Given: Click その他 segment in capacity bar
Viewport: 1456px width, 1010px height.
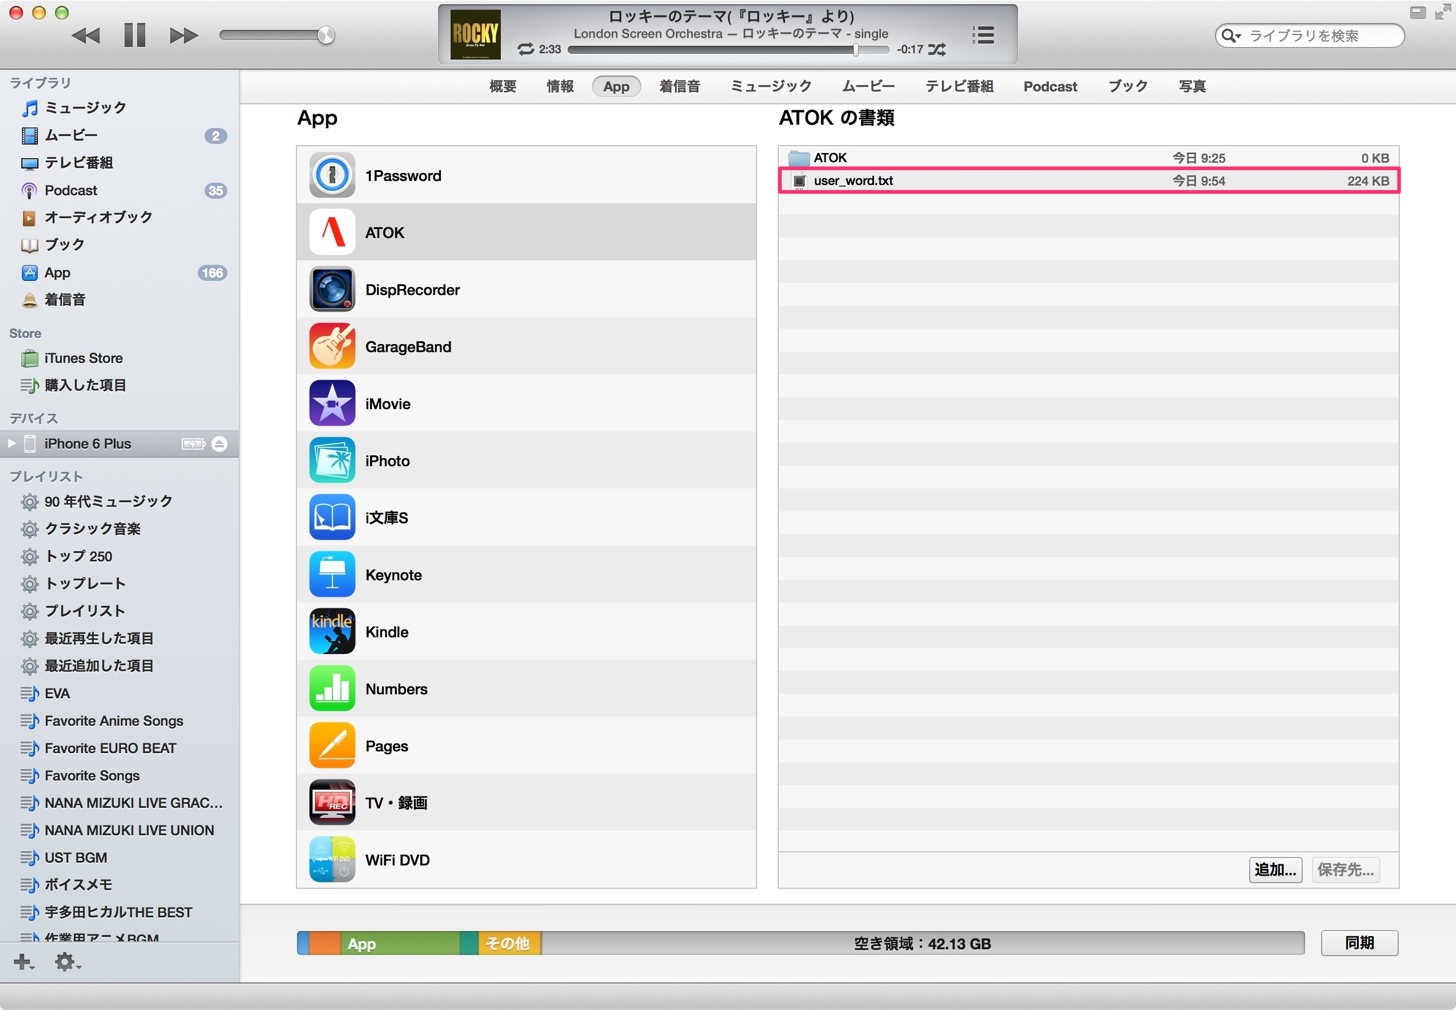Looking at the screenshot, I should pos(509,943).
